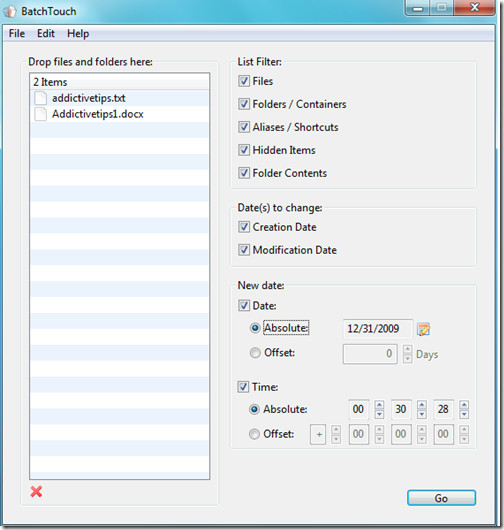Increase the absolute minutes value
The height and width of the screenshot is (530, 504).
[422, 405]
